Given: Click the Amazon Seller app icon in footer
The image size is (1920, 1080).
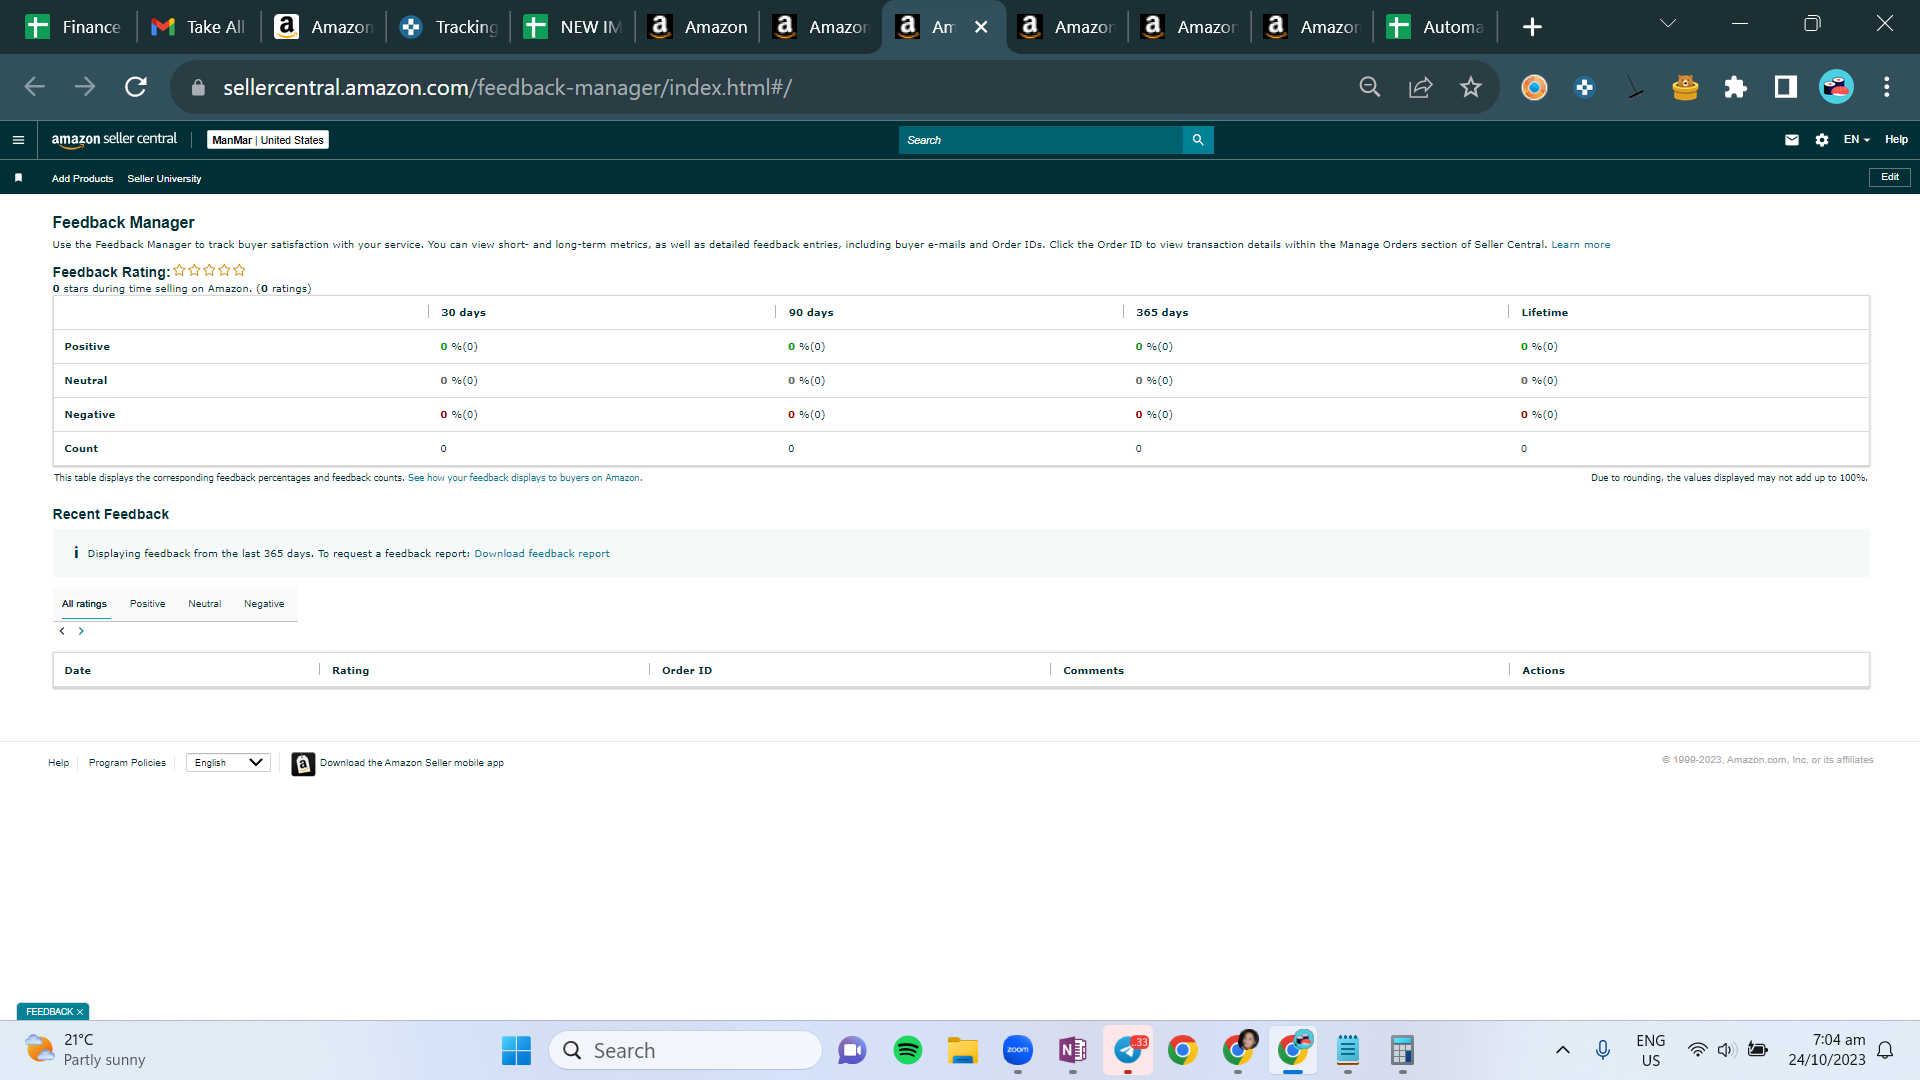Looking at the screenshot, I should (303, 764).
